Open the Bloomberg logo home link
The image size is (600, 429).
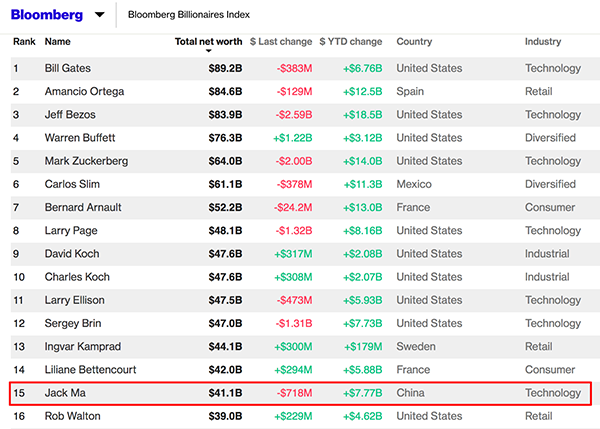[x=47, y=15]
